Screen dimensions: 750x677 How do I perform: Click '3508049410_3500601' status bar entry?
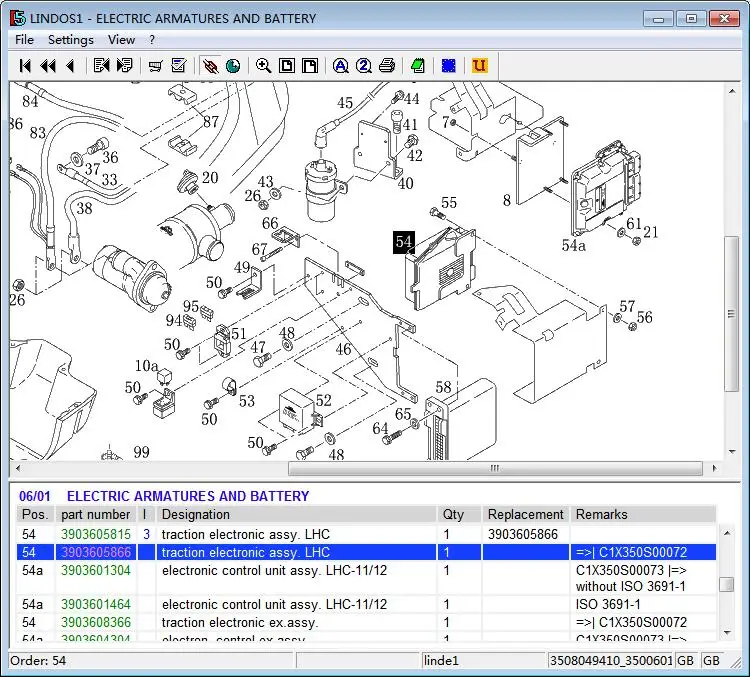point(611,660)
